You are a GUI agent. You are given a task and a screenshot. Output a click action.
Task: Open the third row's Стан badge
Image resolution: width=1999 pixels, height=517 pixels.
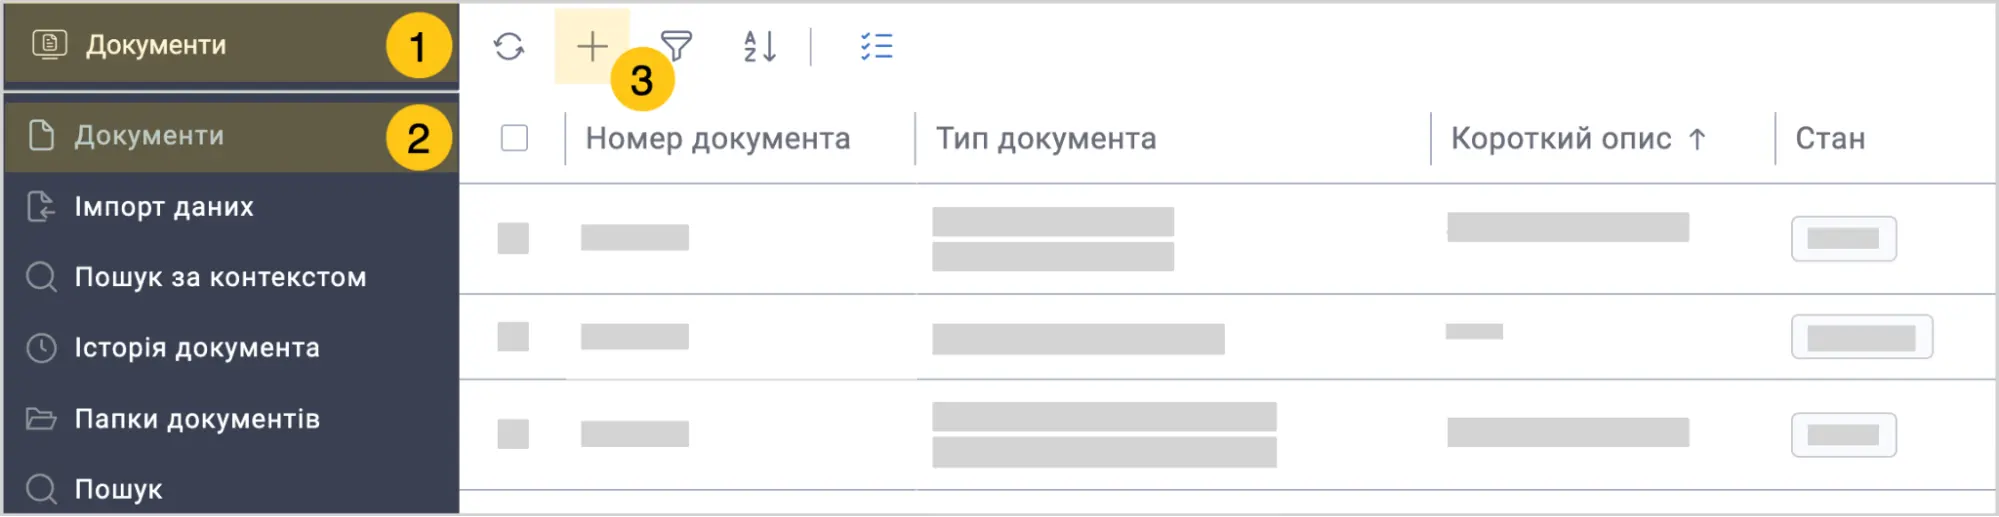point(1844,435)
